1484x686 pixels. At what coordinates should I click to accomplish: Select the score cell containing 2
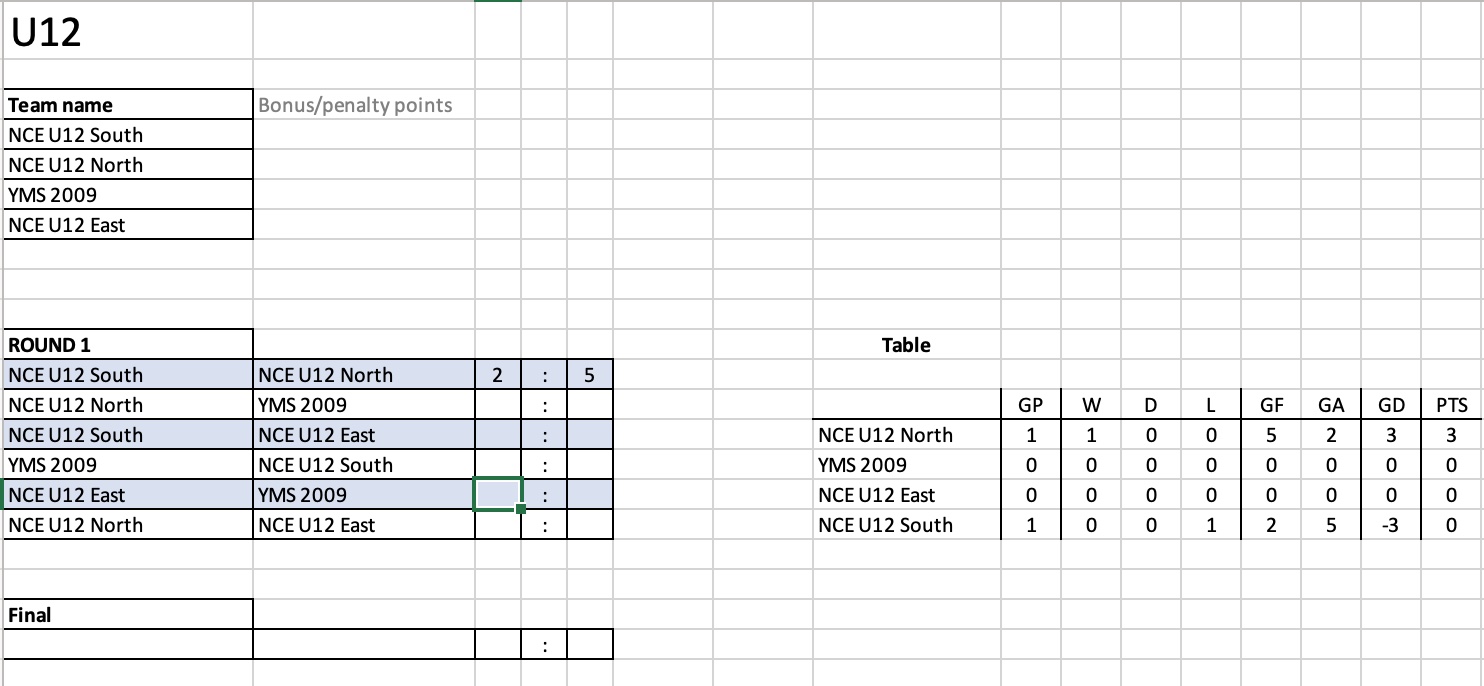point(497,375)
